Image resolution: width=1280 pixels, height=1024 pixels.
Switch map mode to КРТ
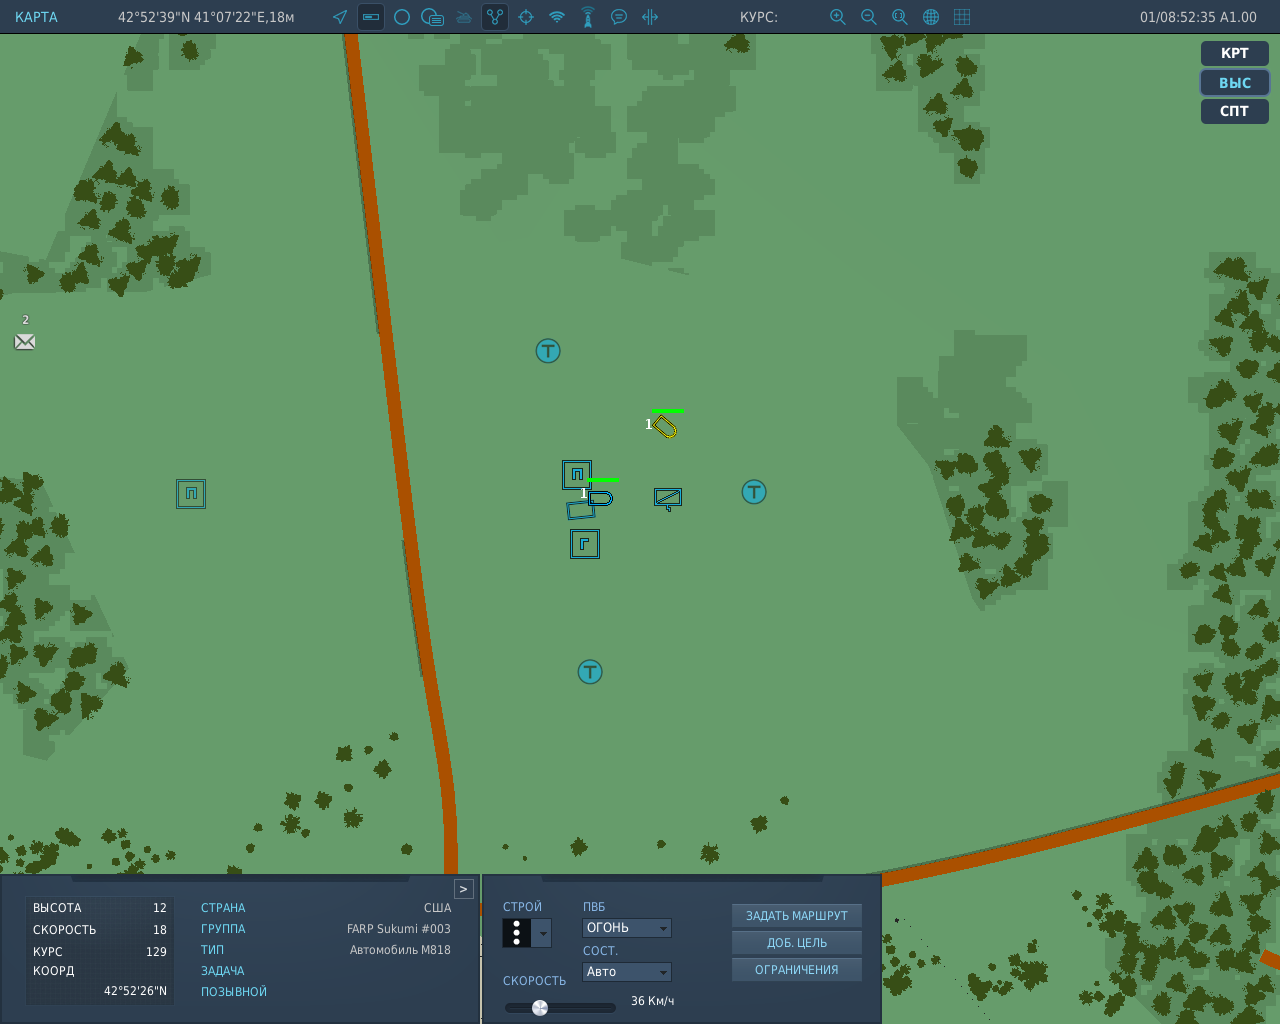[x=1235, y=53]
